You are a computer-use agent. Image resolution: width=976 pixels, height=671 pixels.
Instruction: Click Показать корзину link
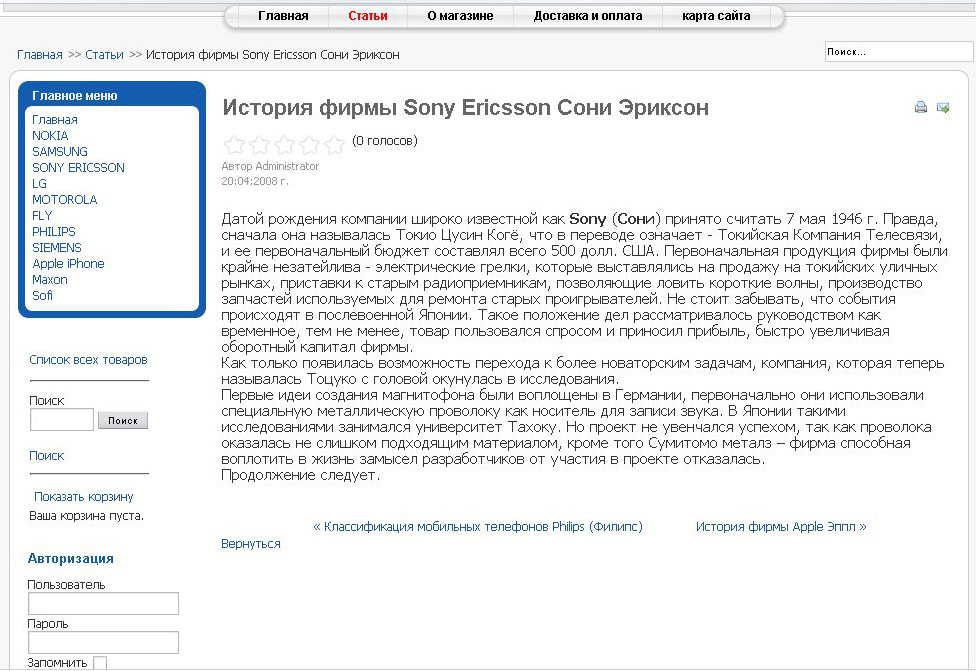click(83, 497)
